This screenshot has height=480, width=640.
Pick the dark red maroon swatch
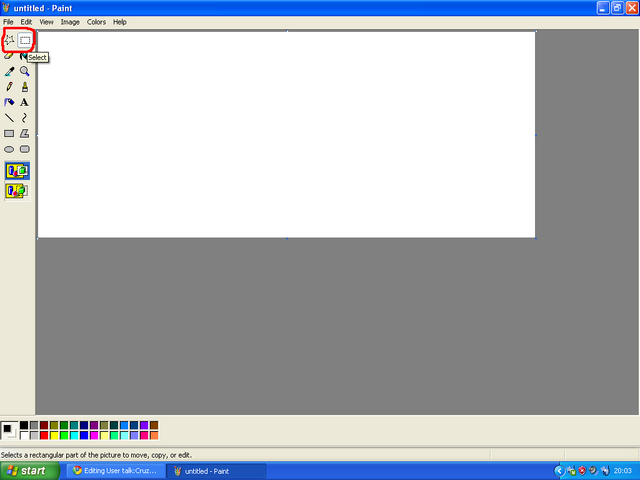tap(44, 426)
